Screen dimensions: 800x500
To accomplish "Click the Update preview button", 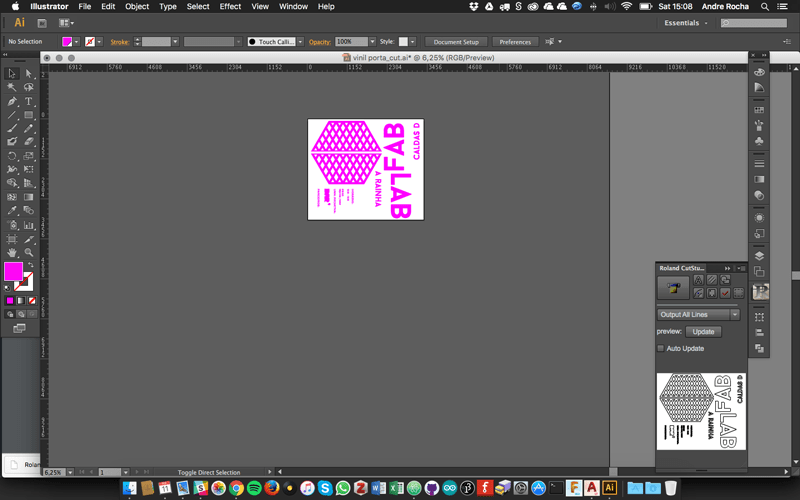I will click(x=703, y=332).
